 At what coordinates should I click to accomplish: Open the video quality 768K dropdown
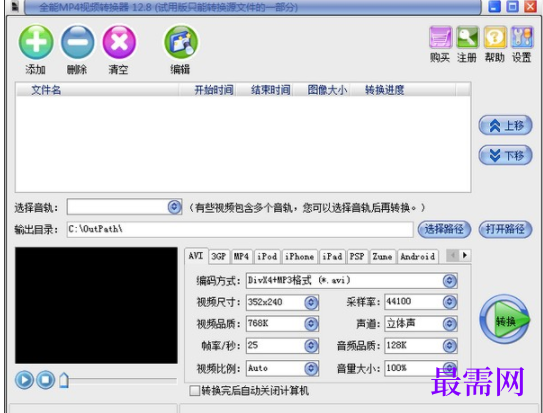point(311,324)
